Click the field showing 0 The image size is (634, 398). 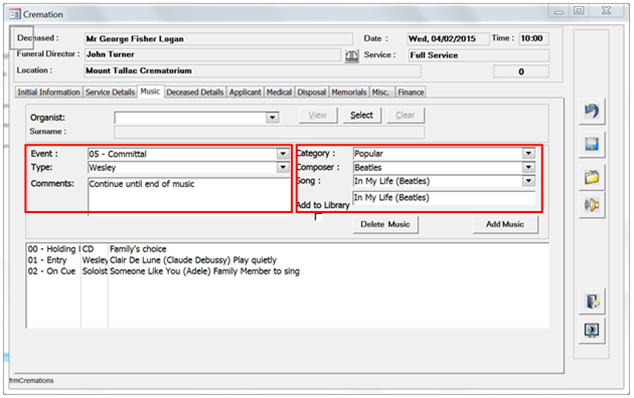tap(521, 72)
